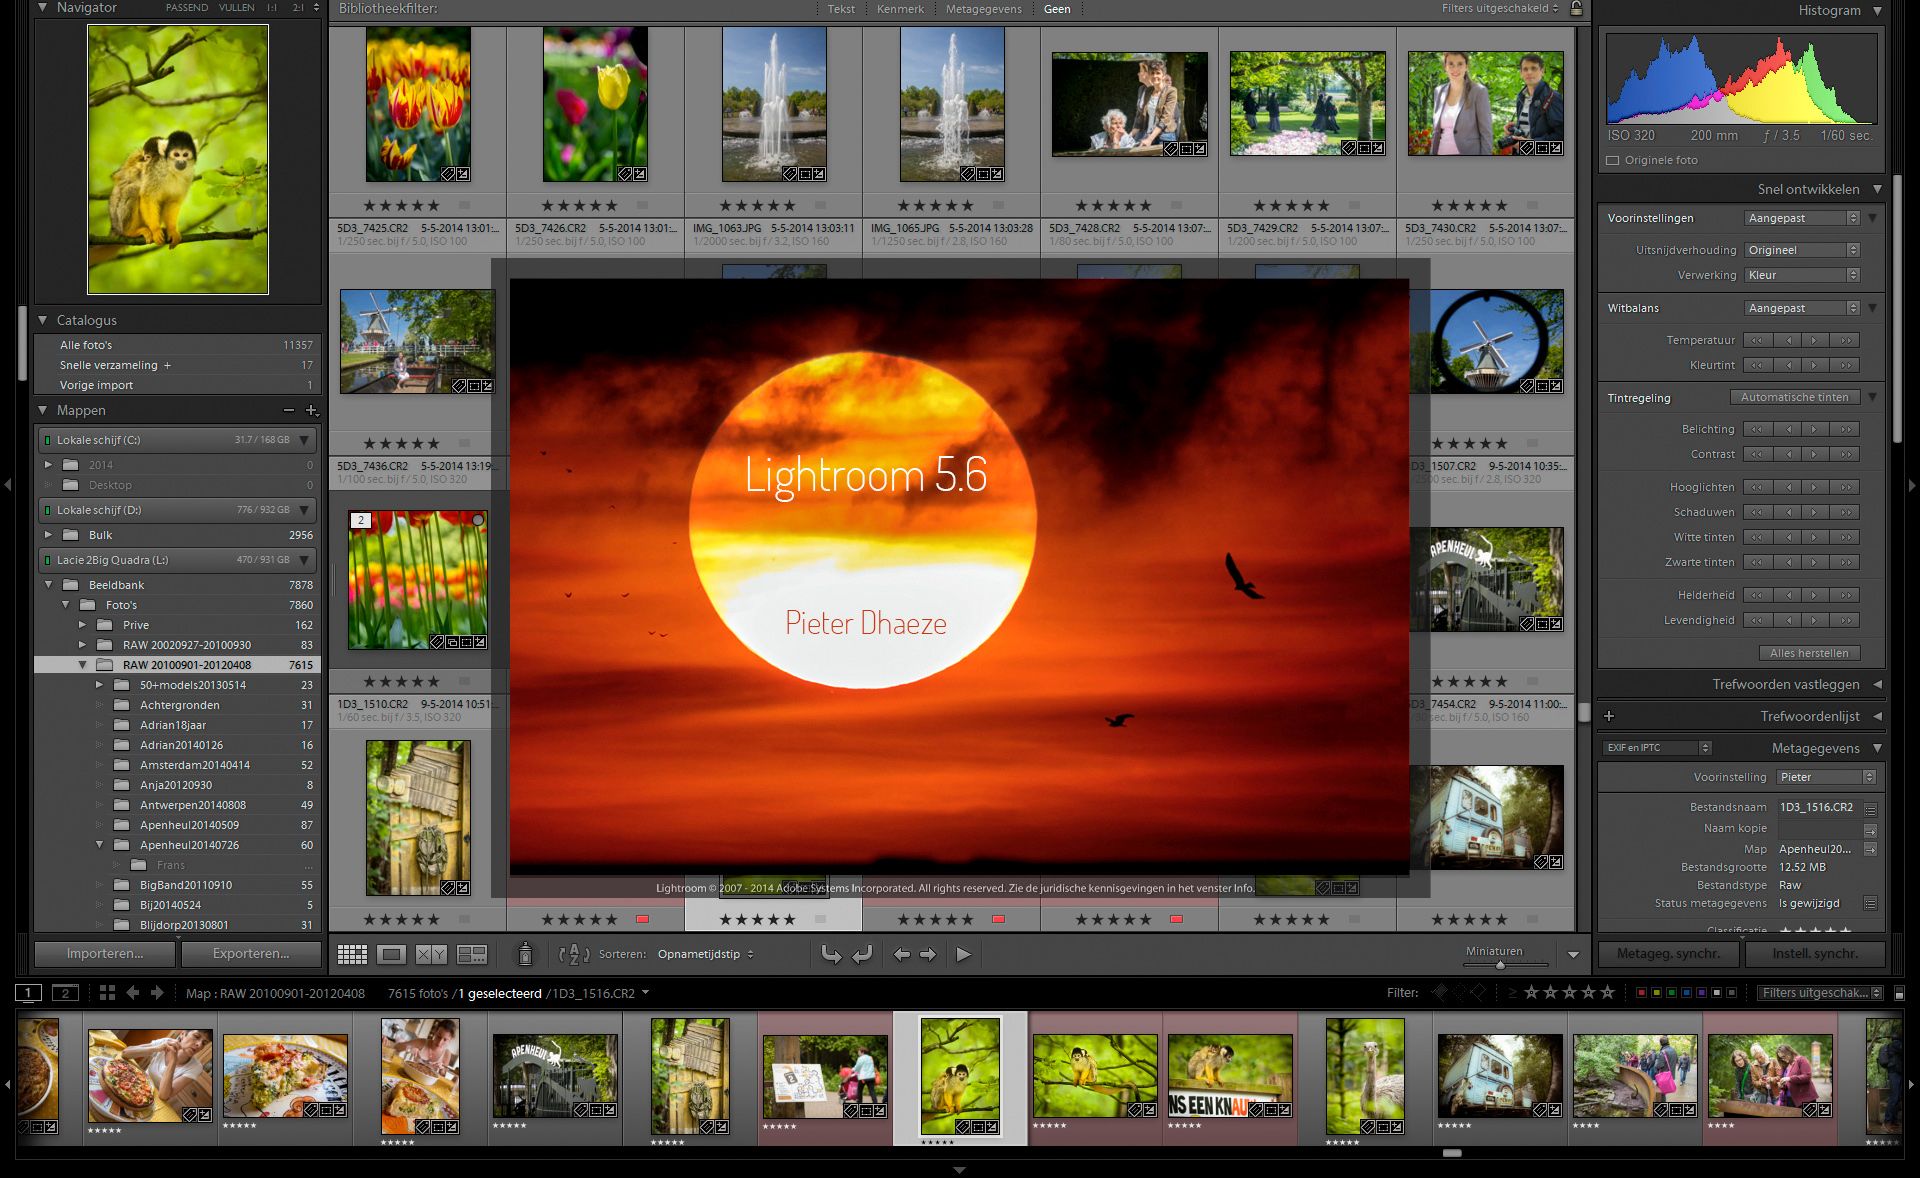Set navigator zoom to 2:1
This screenshot has width=1920, height=1178.
point(298,8)
